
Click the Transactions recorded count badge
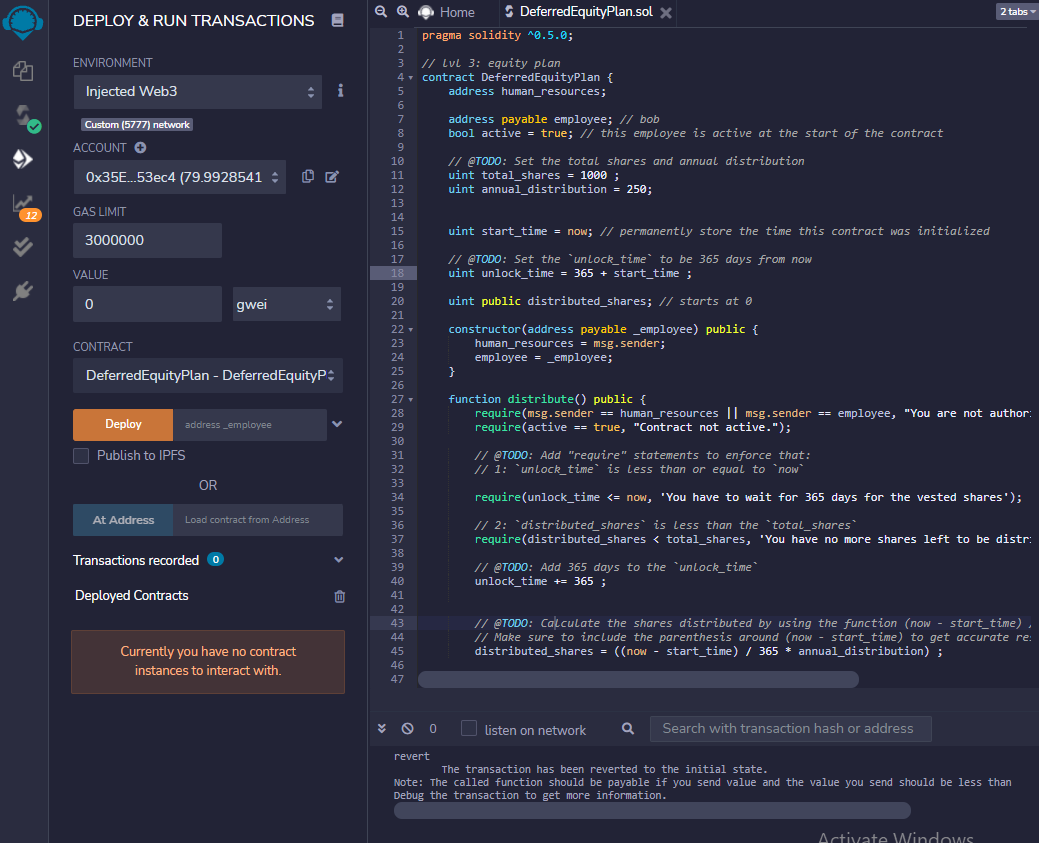point(215,559)
